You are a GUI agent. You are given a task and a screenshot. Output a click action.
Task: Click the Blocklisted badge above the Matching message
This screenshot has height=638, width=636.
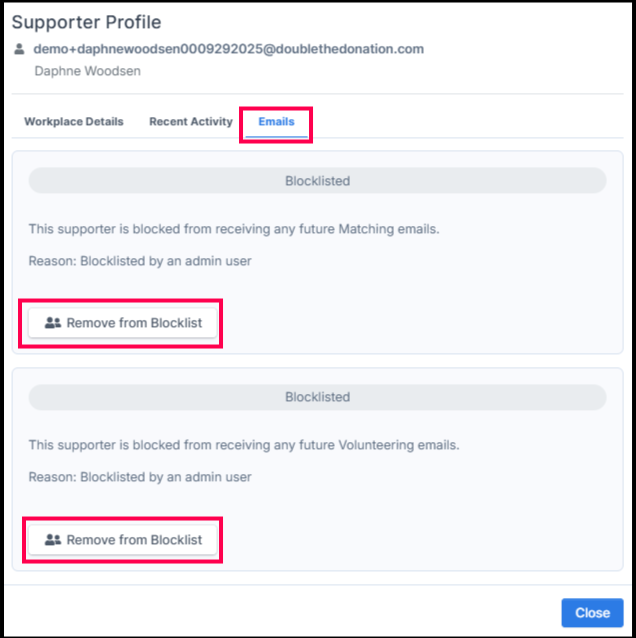point(317,181)
